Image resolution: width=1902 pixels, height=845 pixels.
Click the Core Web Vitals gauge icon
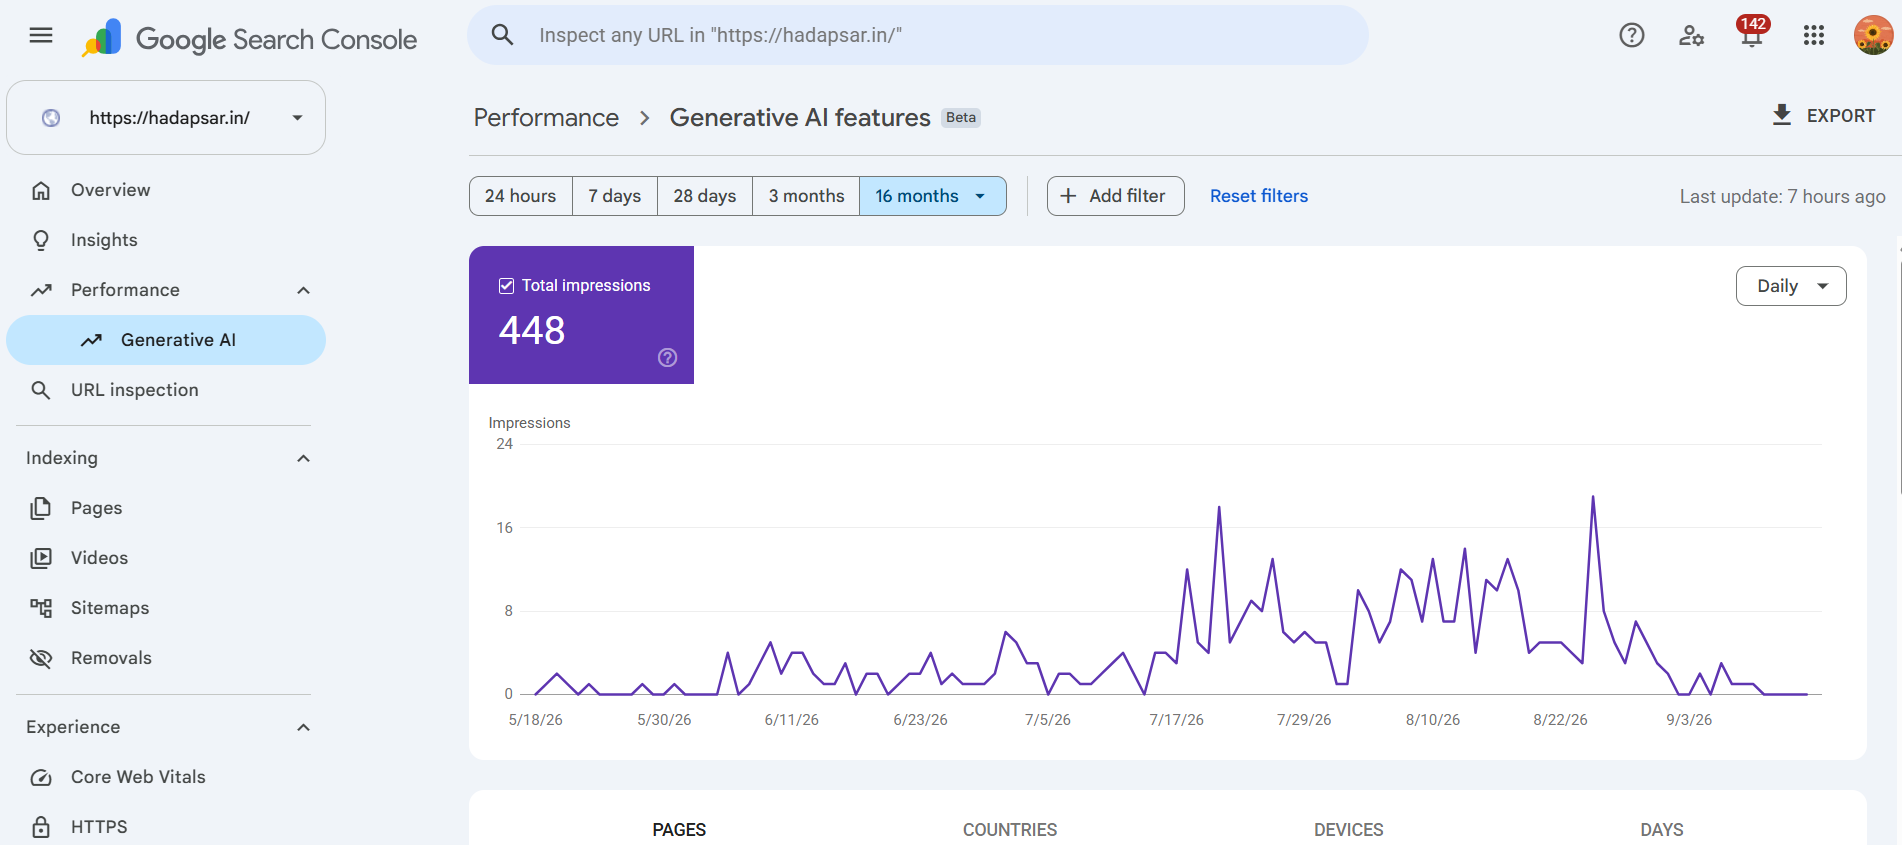(x=41, y=777)
